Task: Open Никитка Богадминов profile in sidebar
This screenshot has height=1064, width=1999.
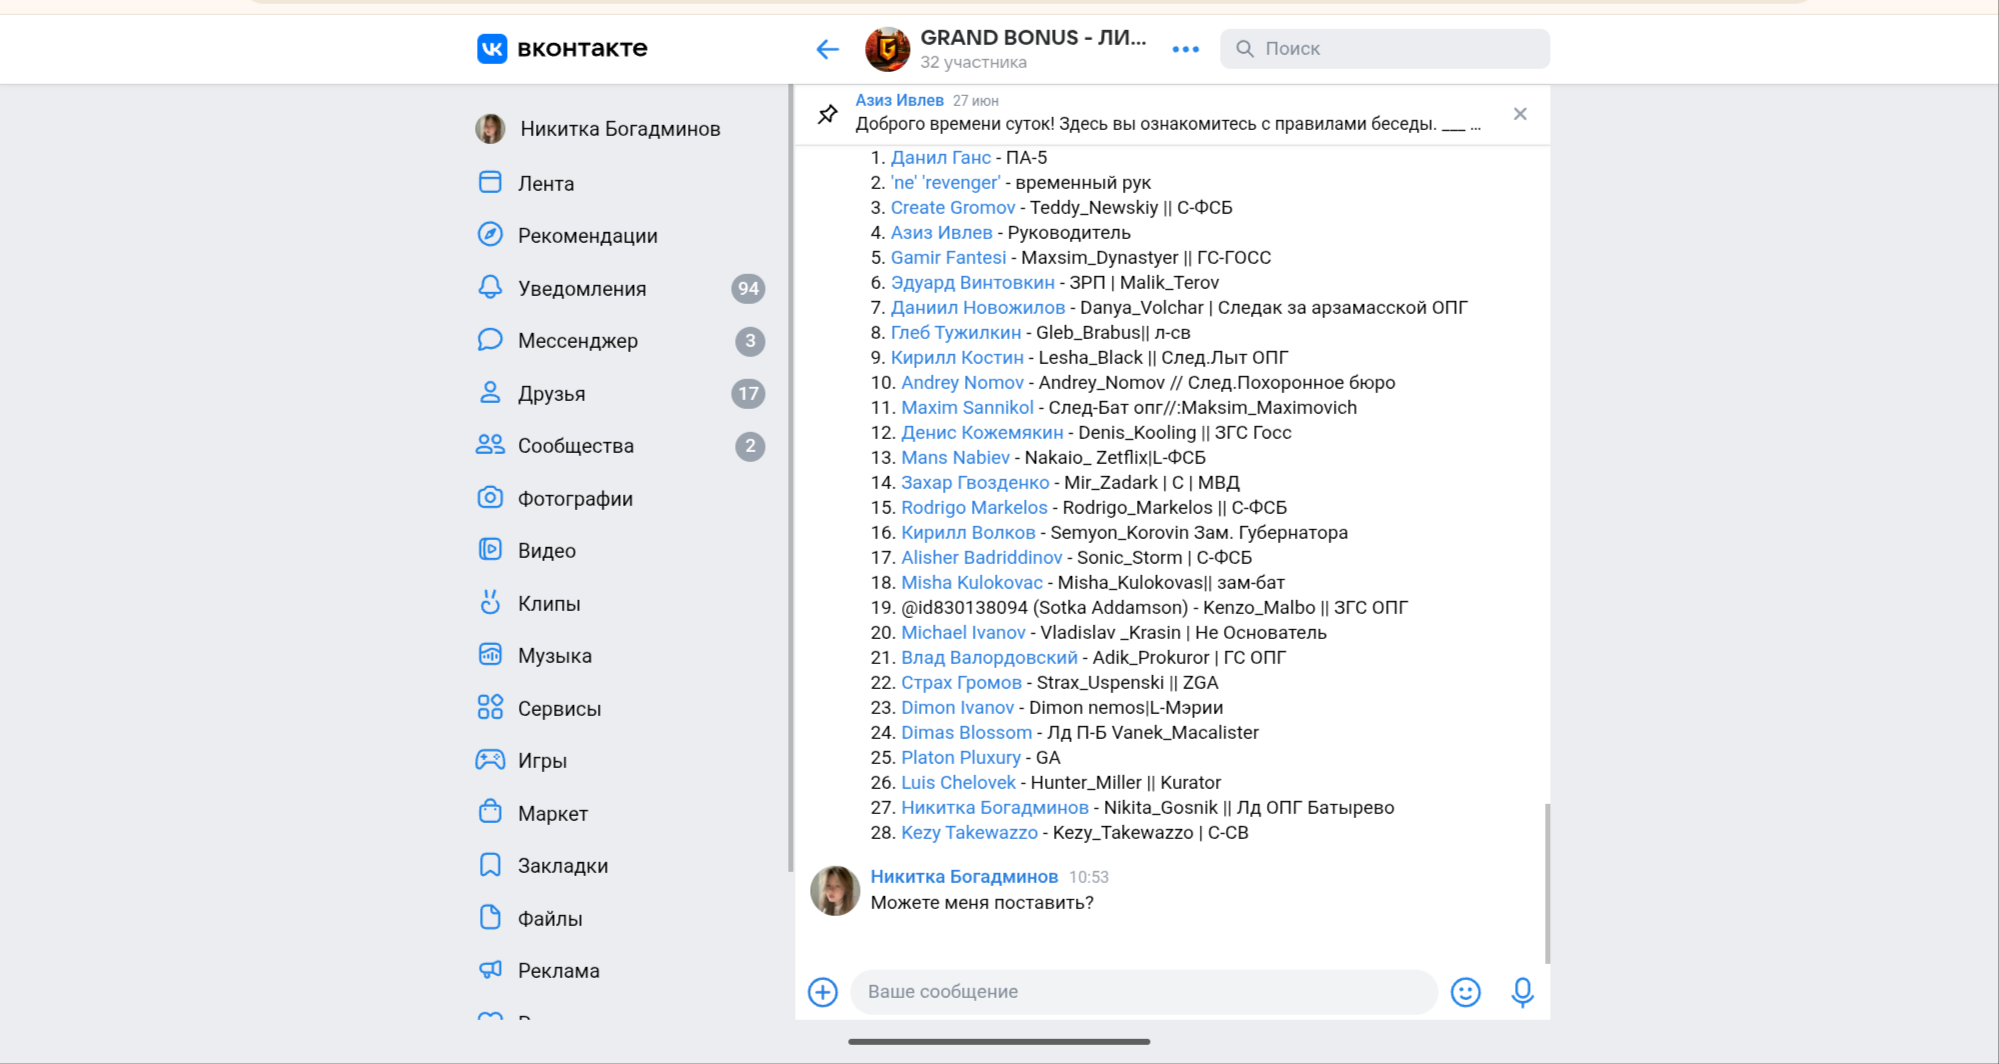Action: pos(620,128)
